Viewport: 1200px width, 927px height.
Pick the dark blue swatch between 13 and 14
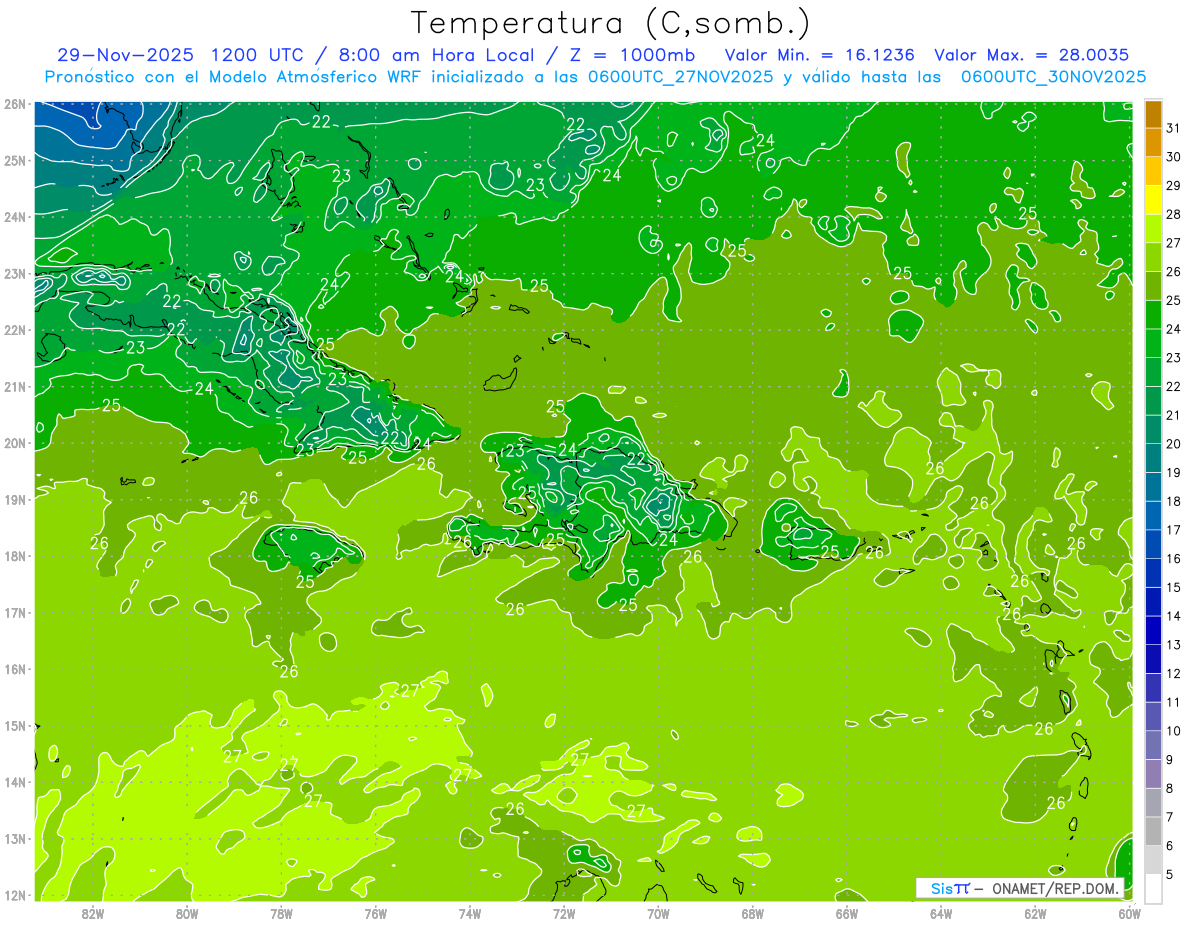(1153, 630)
